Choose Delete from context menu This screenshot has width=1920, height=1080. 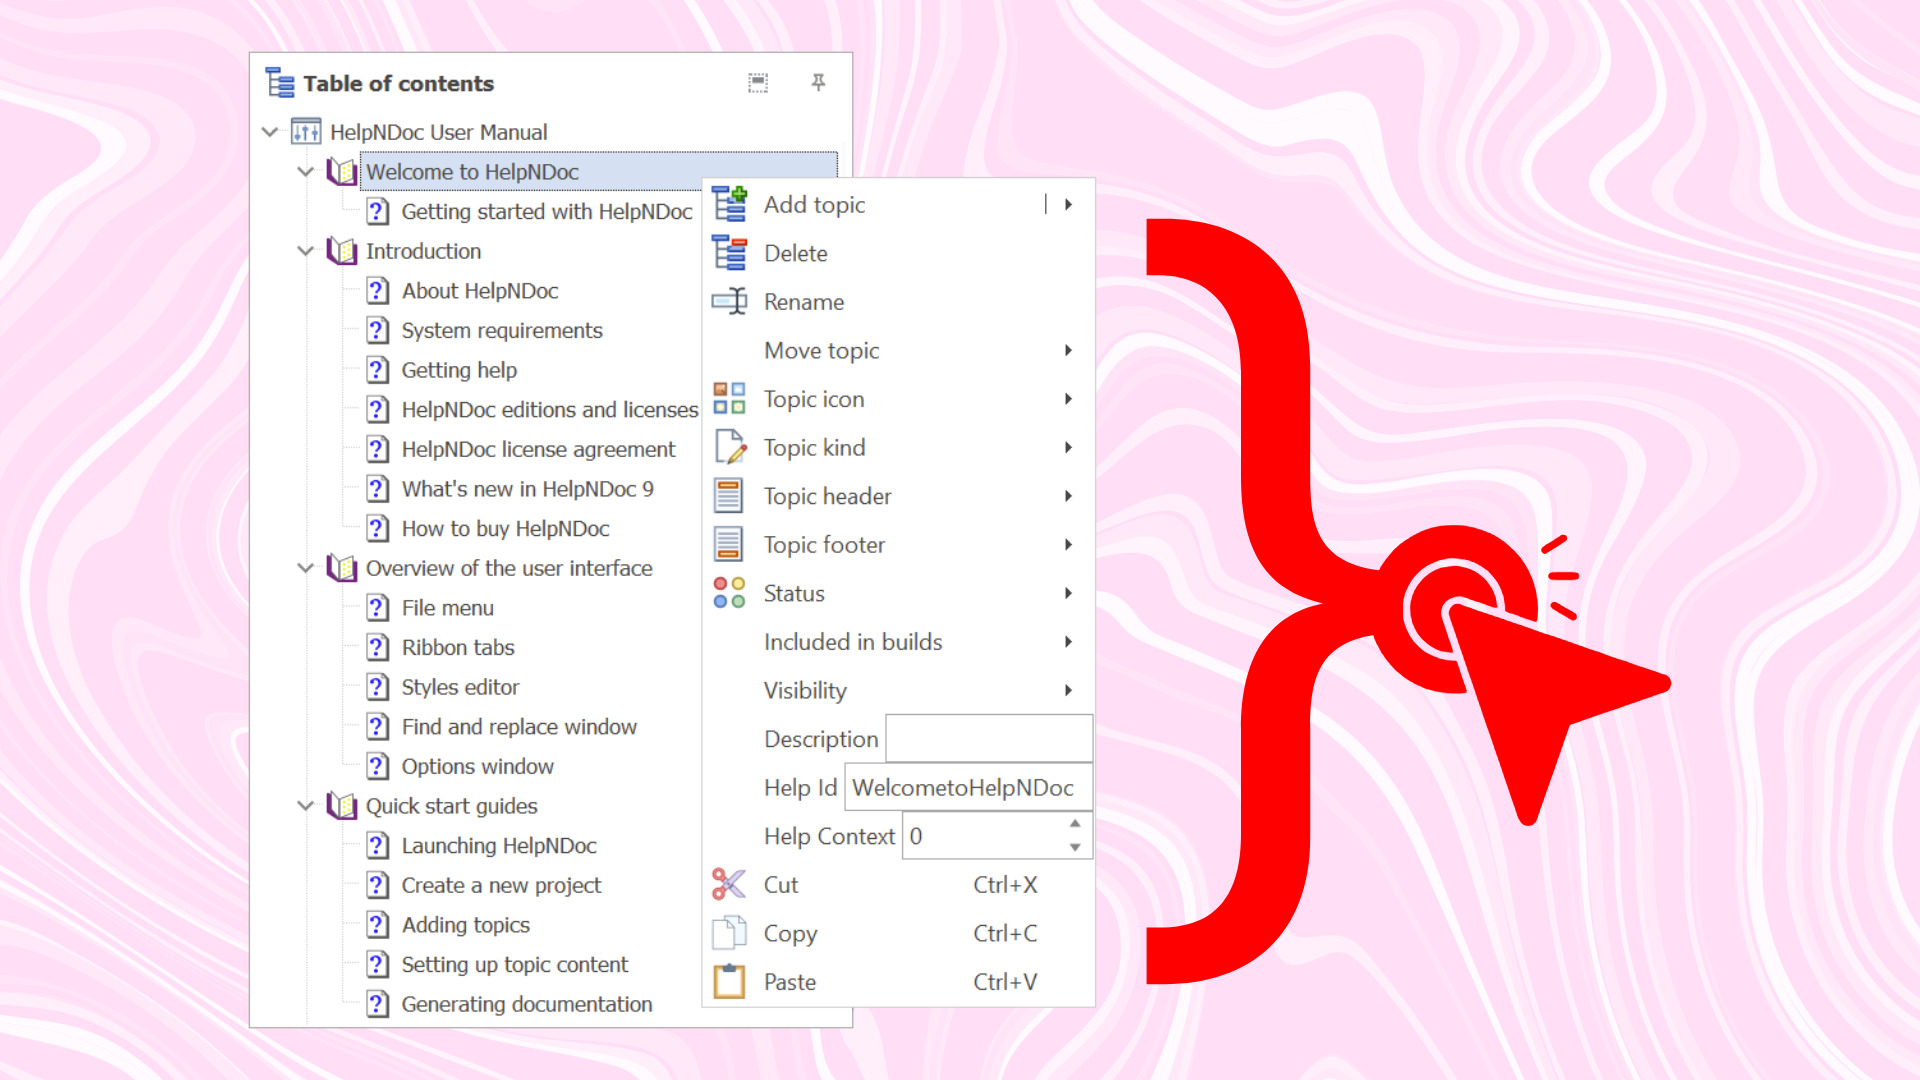pyautogui.click(x=898, y=253)
